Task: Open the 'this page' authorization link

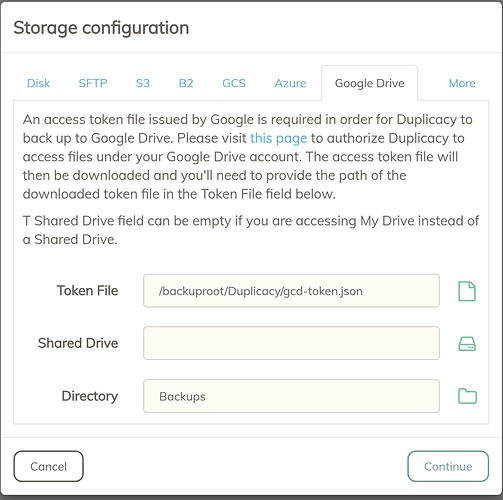Action: (x=279, y=138)
